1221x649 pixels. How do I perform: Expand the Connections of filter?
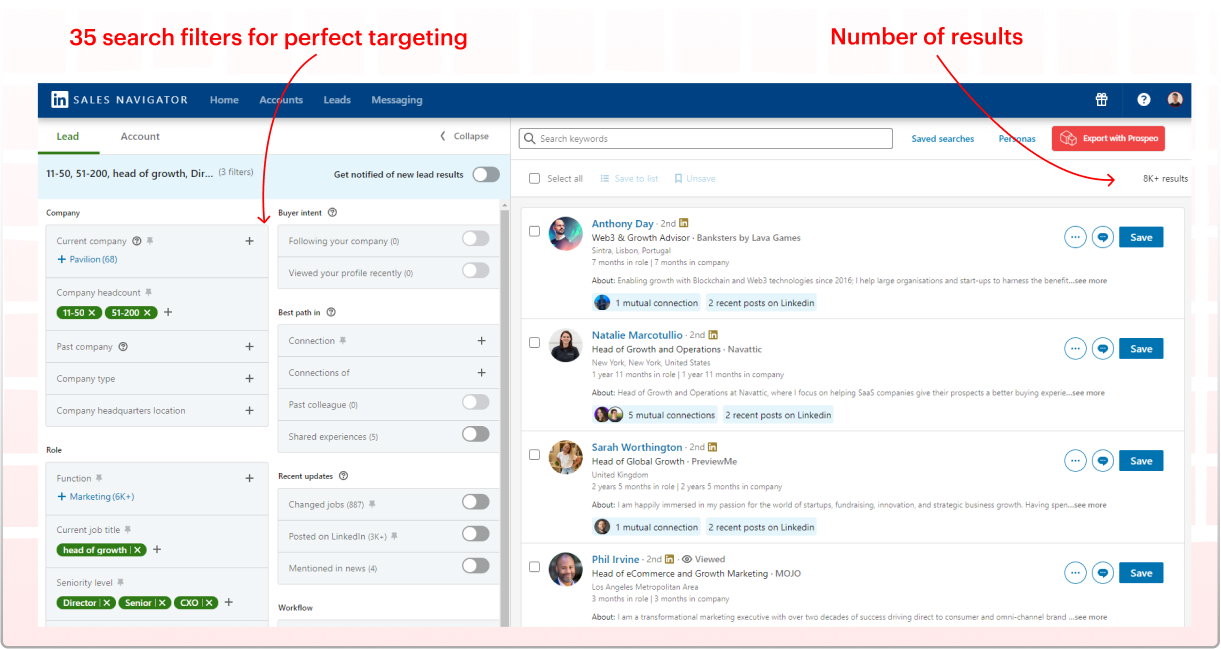coord(482,373)
